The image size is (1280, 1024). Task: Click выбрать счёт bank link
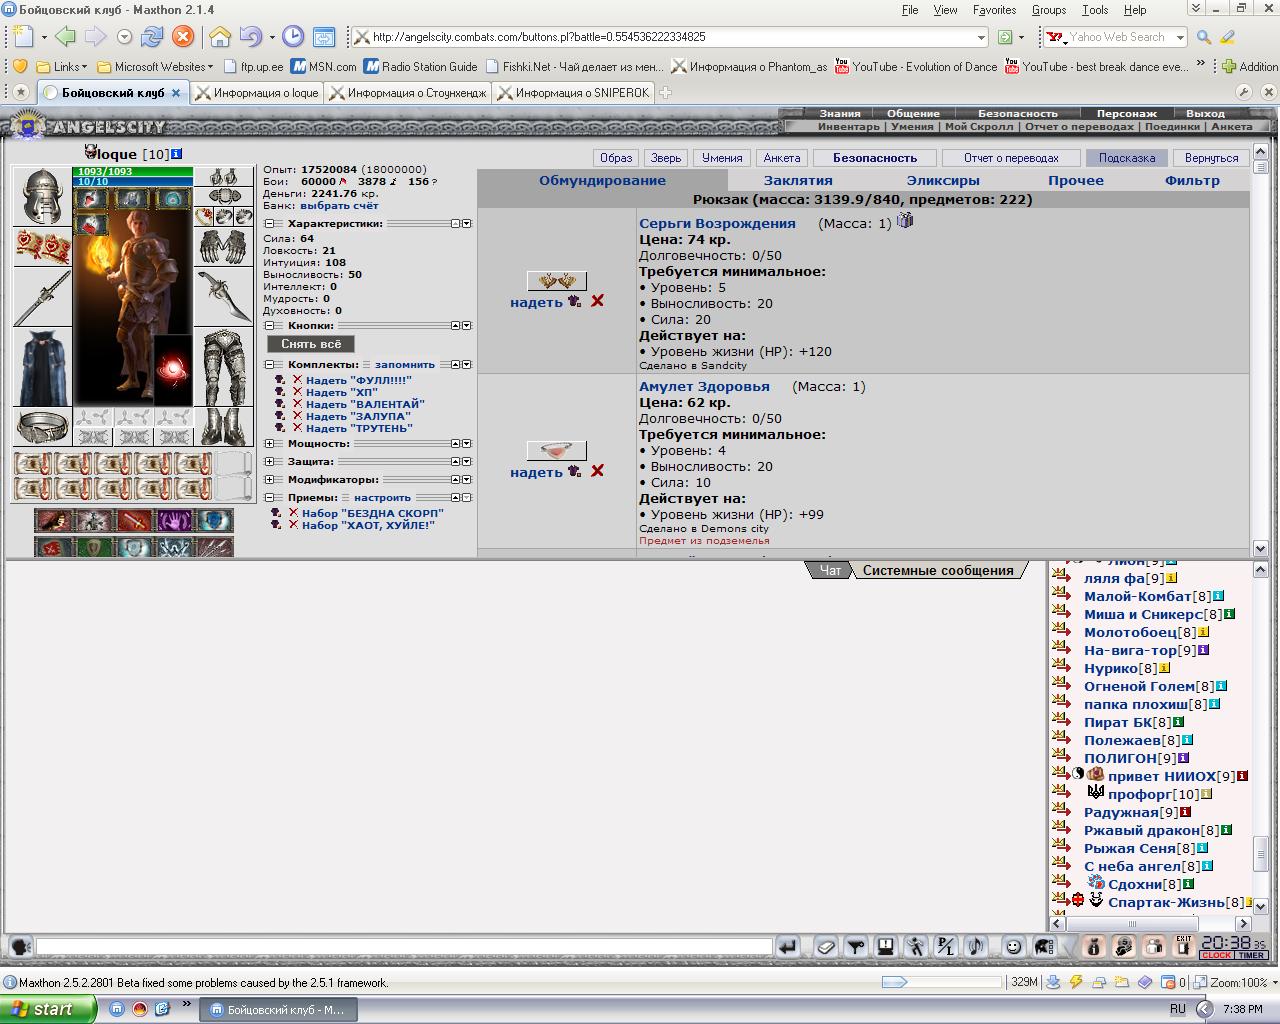339,206
